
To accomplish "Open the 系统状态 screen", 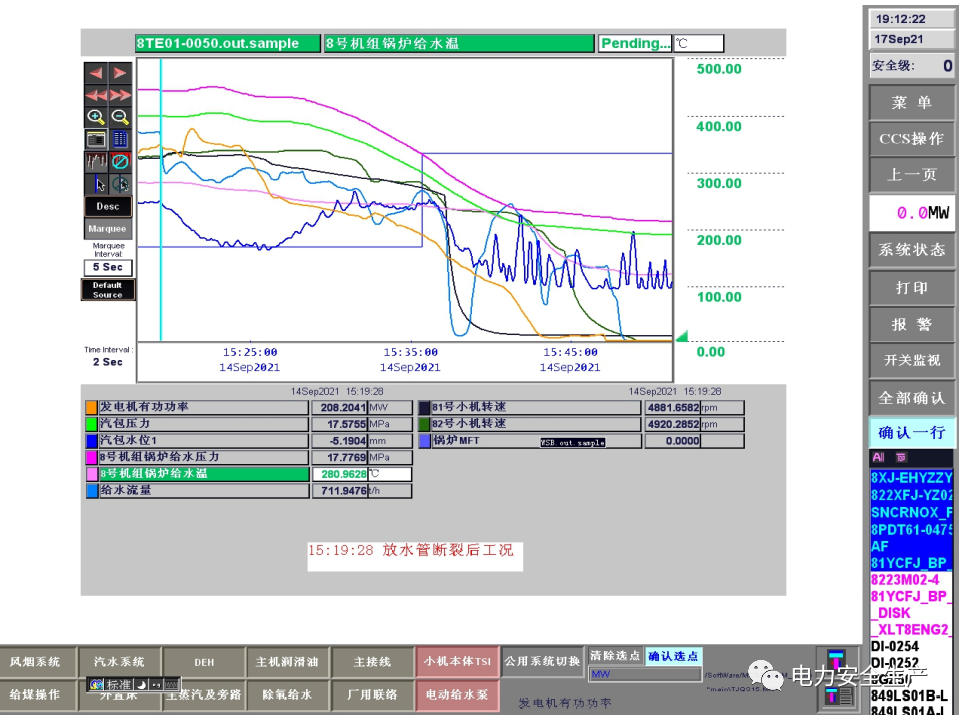I will click(x=911, y=250).
